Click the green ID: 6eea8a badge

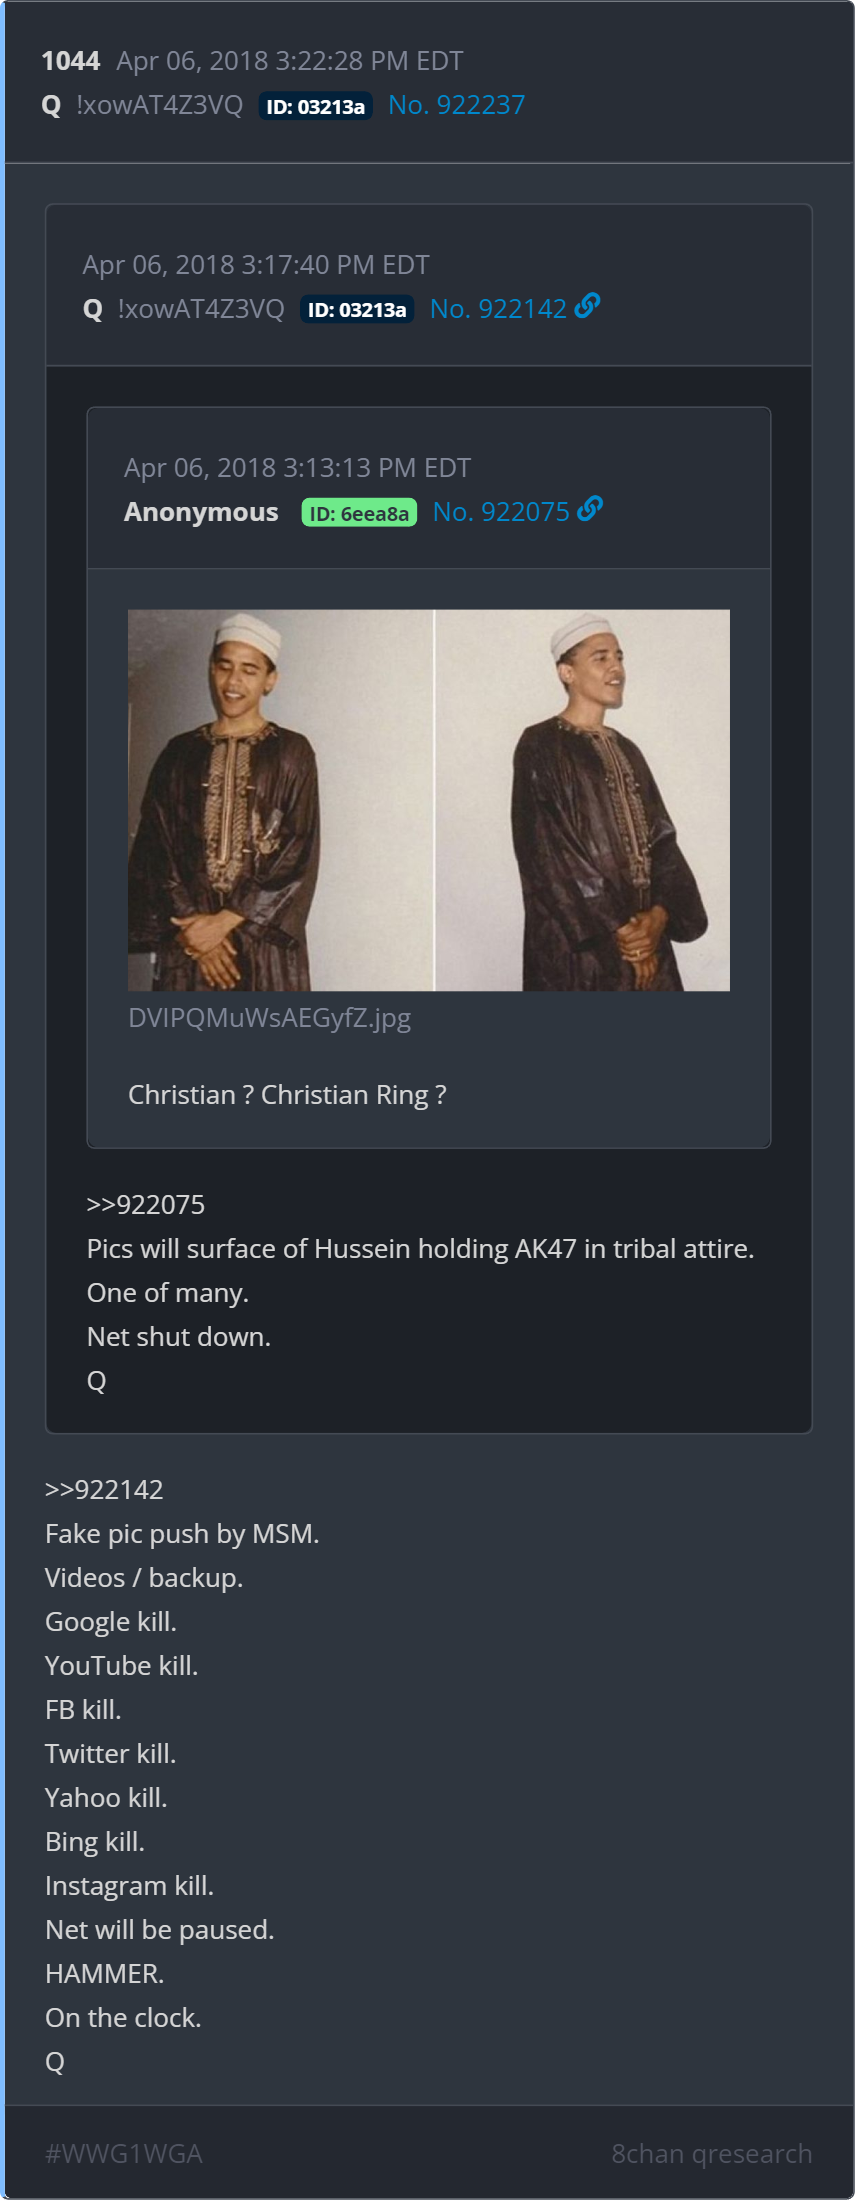tap(359, 513)
